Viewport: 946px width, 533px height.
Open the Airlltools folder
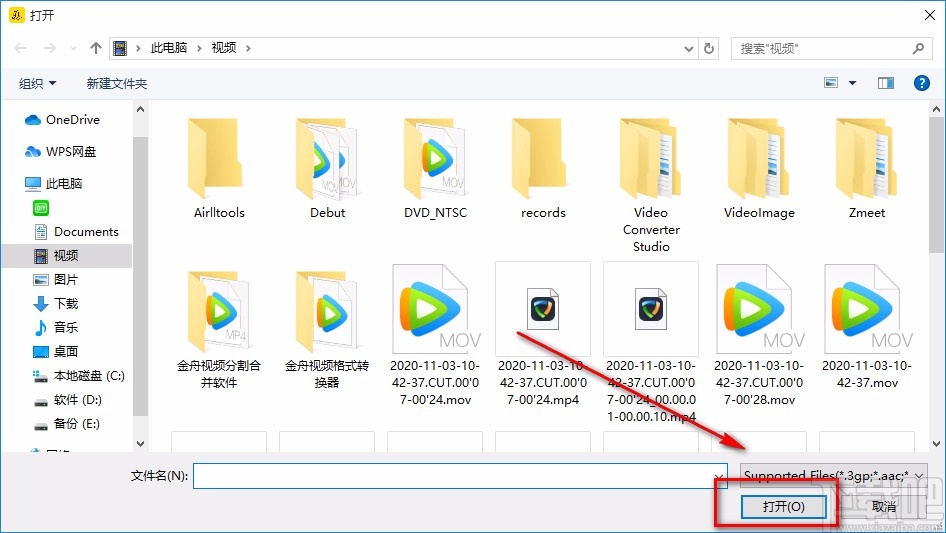(218, 169)
